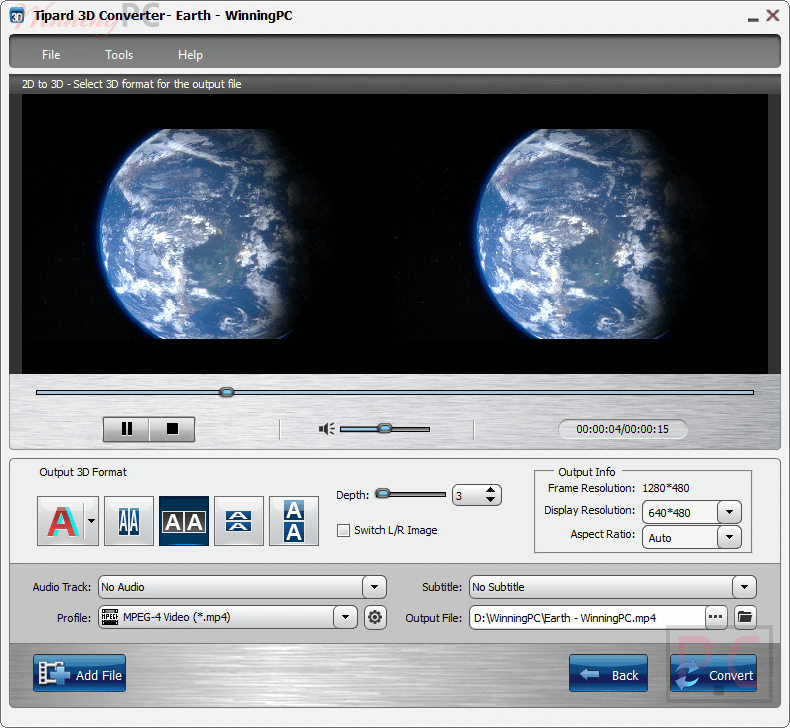Choose Top and Bottom half-height format

coord(239,521)
